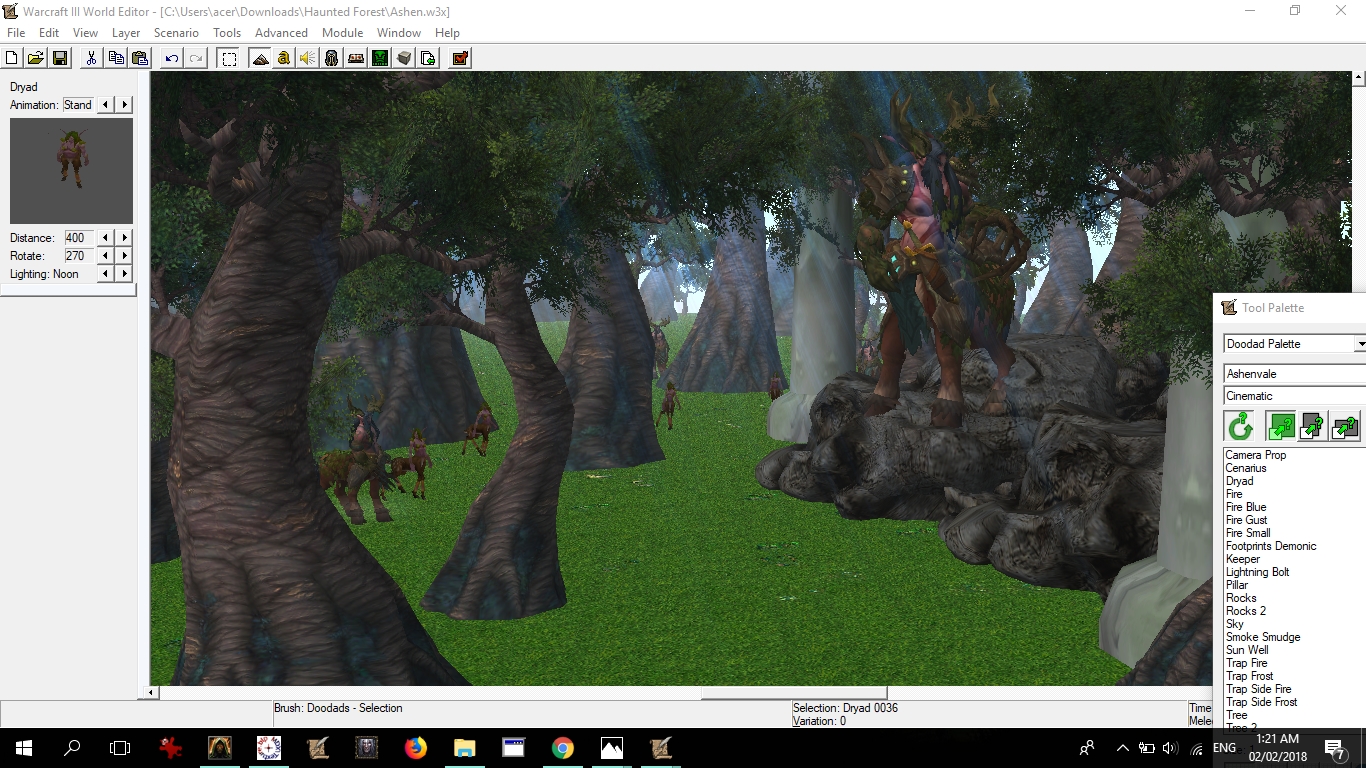Open the Object Editor helmet icon
Screen dimensions: 1366x768
coord(332,58)
